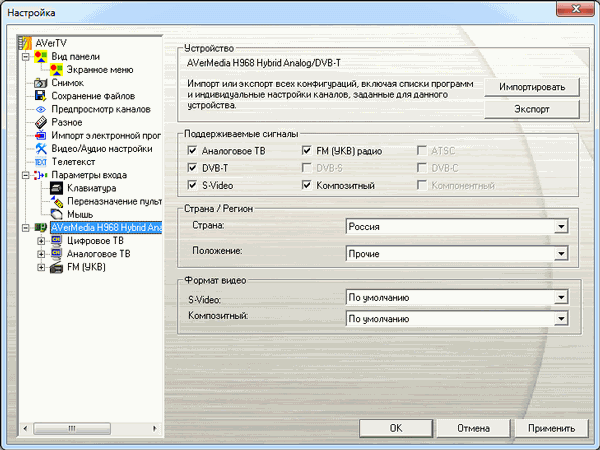The width and height of the screenshot is (600, 450).
Task: Click the Отмена button
Action: tap(473, 428)
